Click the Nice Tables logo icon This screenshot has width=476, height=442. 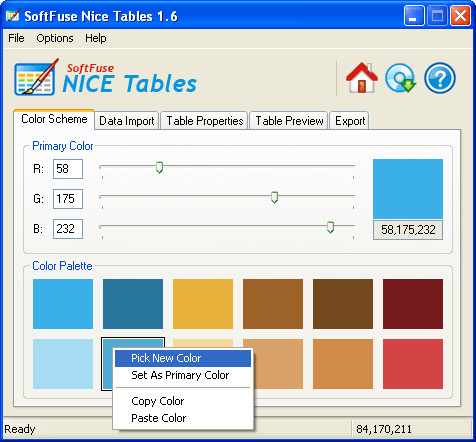(36, 77)
